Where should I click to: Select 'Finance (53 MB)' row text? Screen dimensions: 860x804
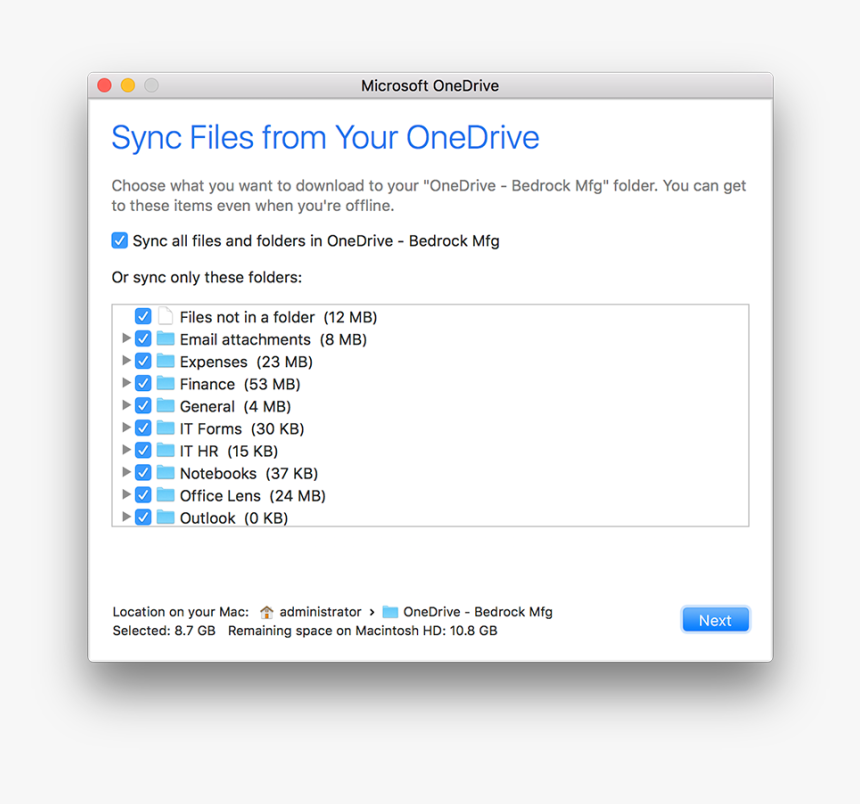point(240,384)
